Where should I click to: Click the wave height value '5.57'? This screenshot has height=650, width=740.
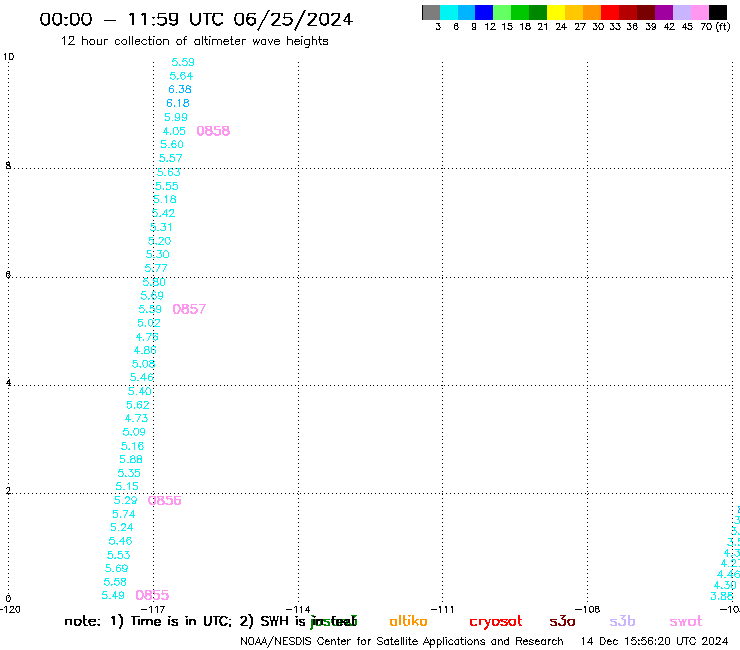(x=170, y=158)
